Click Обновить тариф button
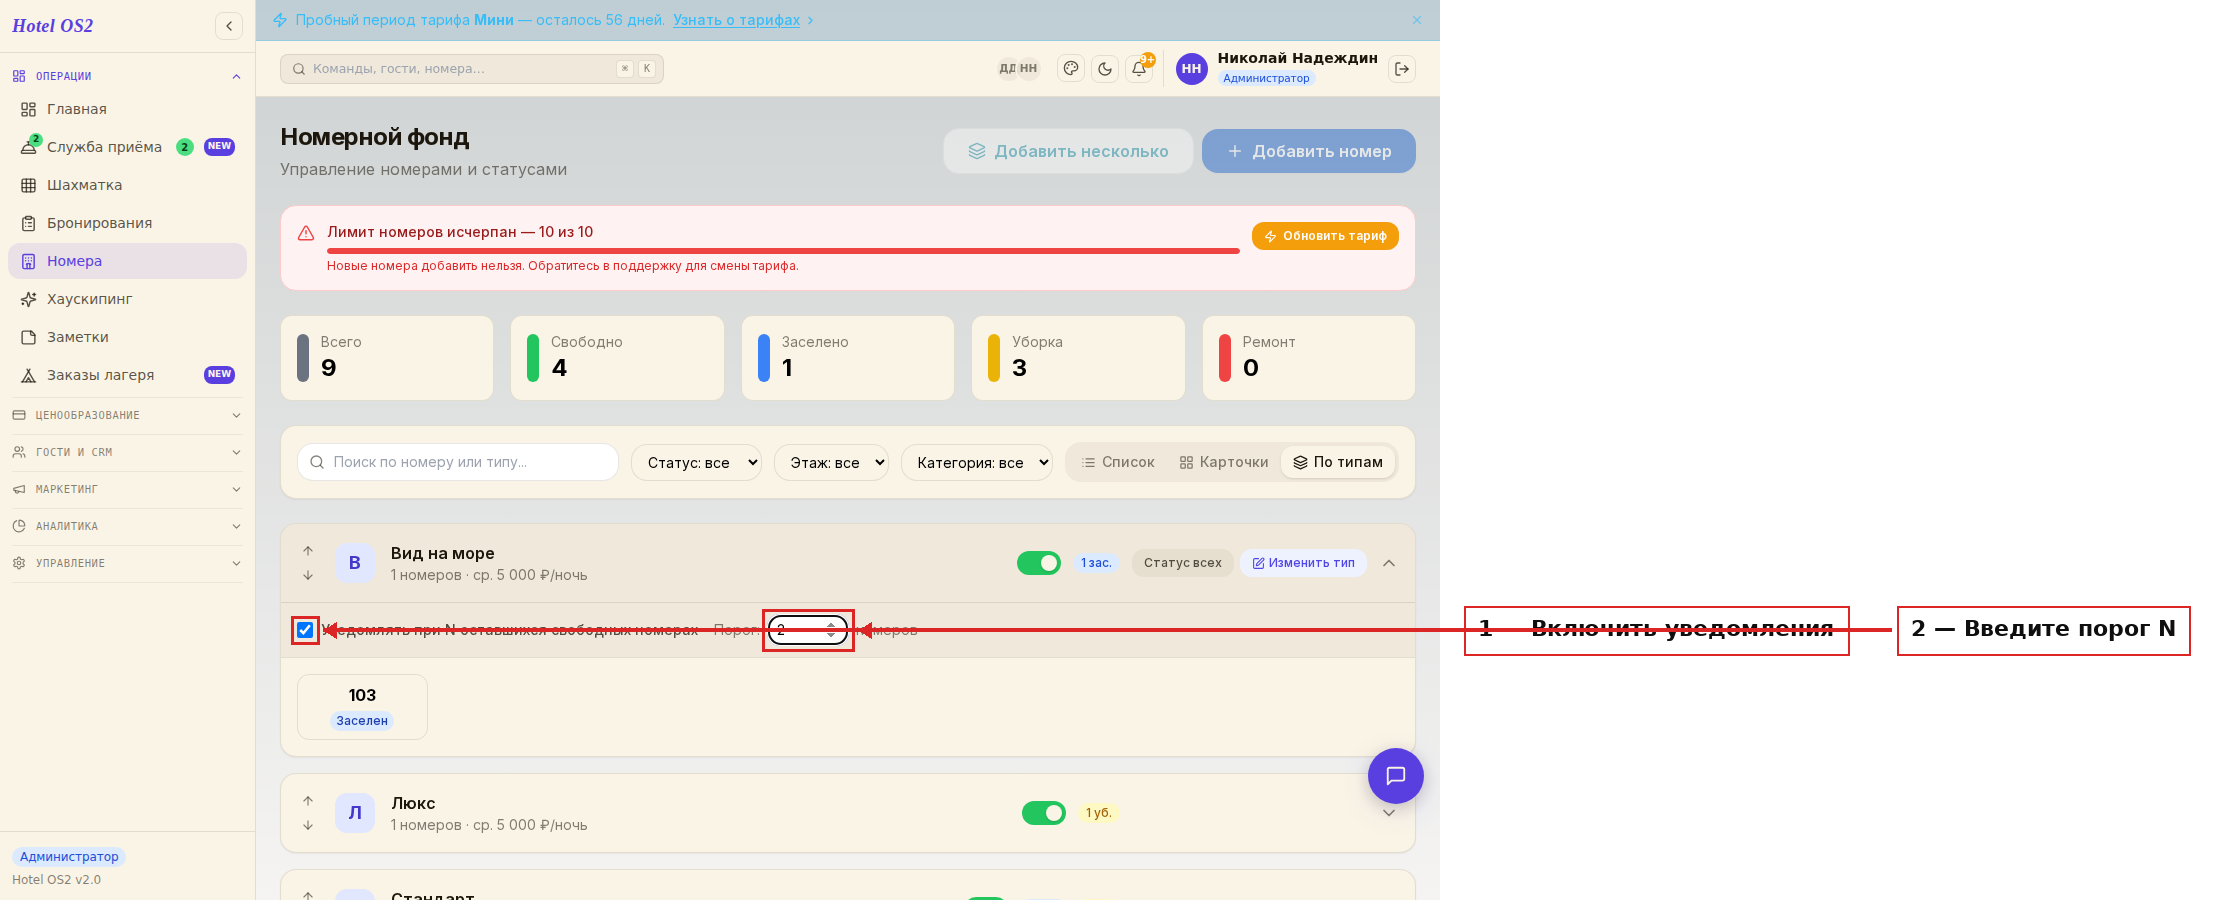This screenshot has height=900, width=2214. [x=1325, y=236]
